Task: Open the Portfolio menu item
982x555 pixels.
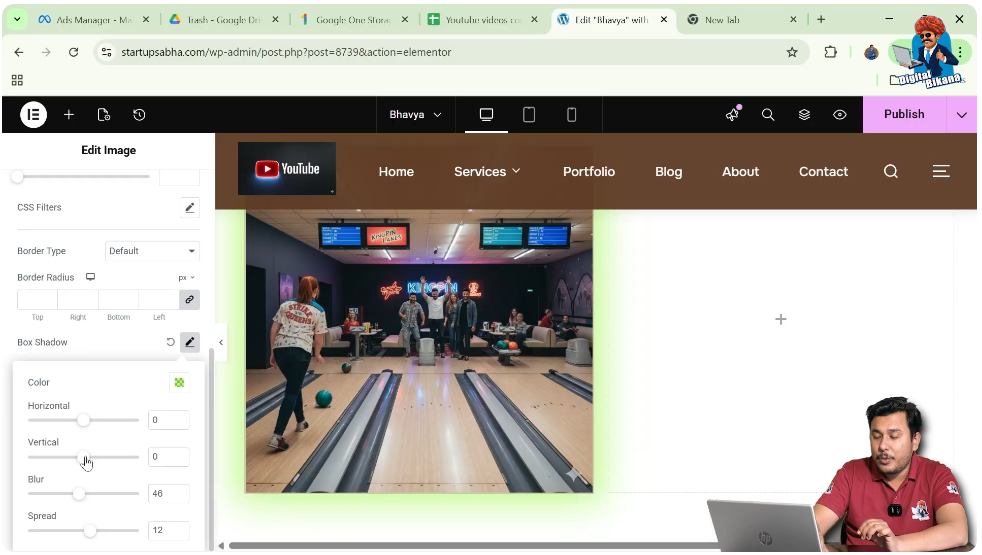Action: point(588,172)
